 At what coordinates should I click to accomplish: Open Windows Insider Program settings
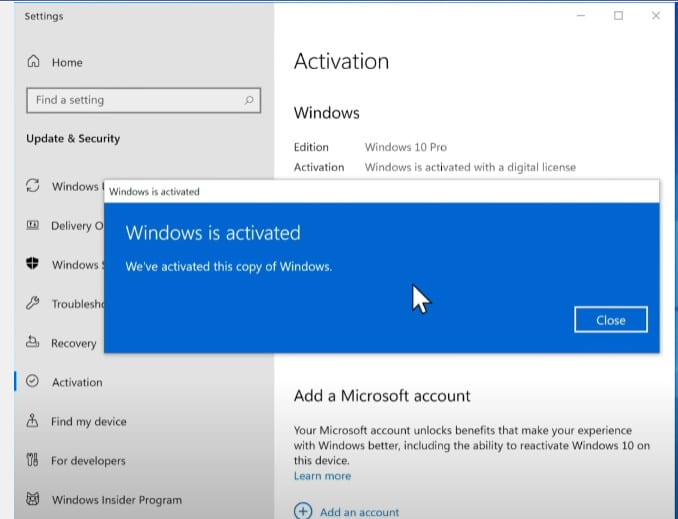[117, 500]
